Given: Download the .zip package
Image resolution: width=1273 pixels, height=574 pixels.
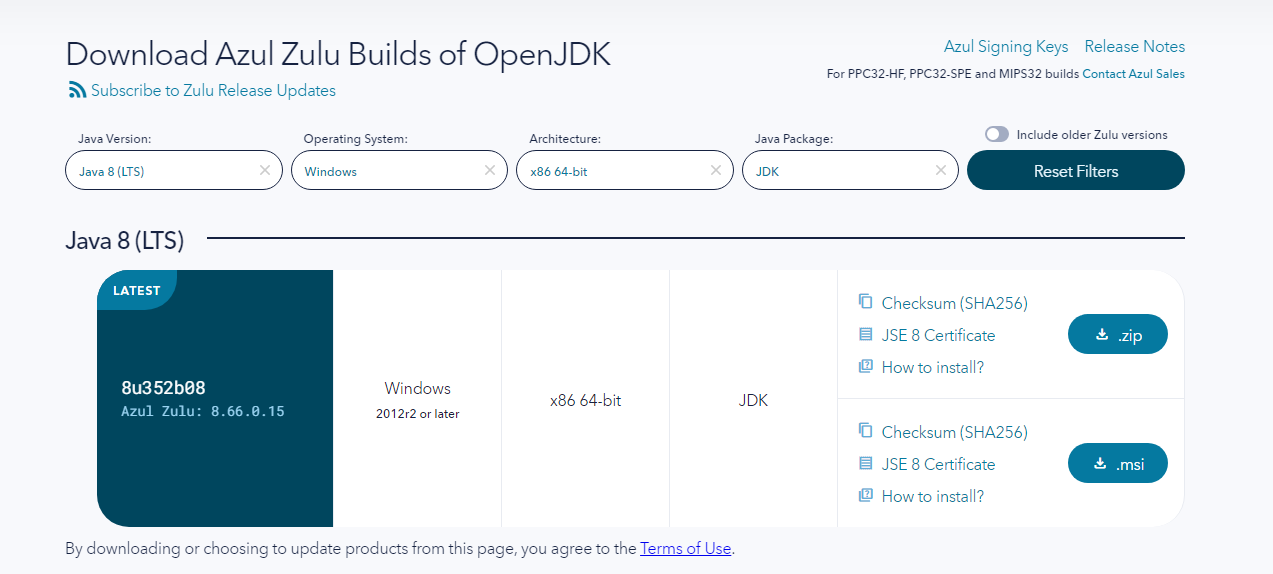Looking at the screenshot, I should point(1118,334).
